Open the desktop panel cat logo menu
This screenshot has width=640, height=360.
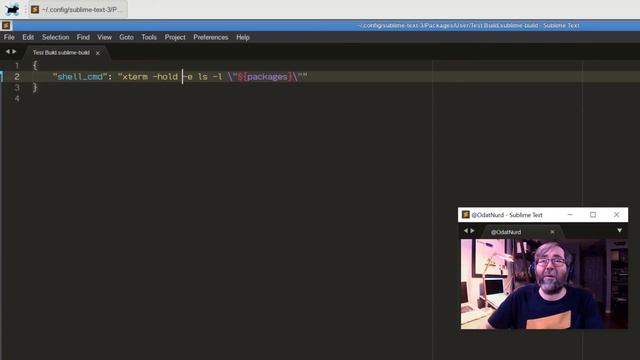tap(12, 9)
